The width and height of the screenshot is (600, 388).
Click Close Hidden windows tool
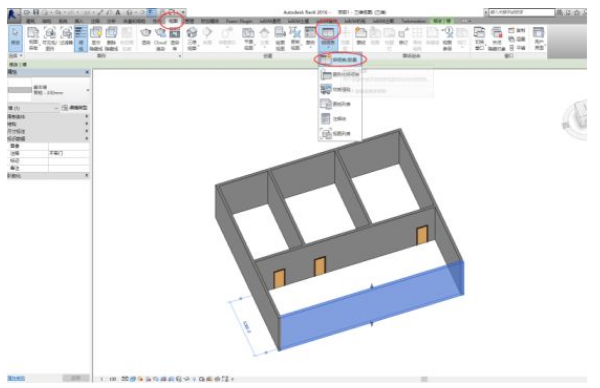(496, 39)
